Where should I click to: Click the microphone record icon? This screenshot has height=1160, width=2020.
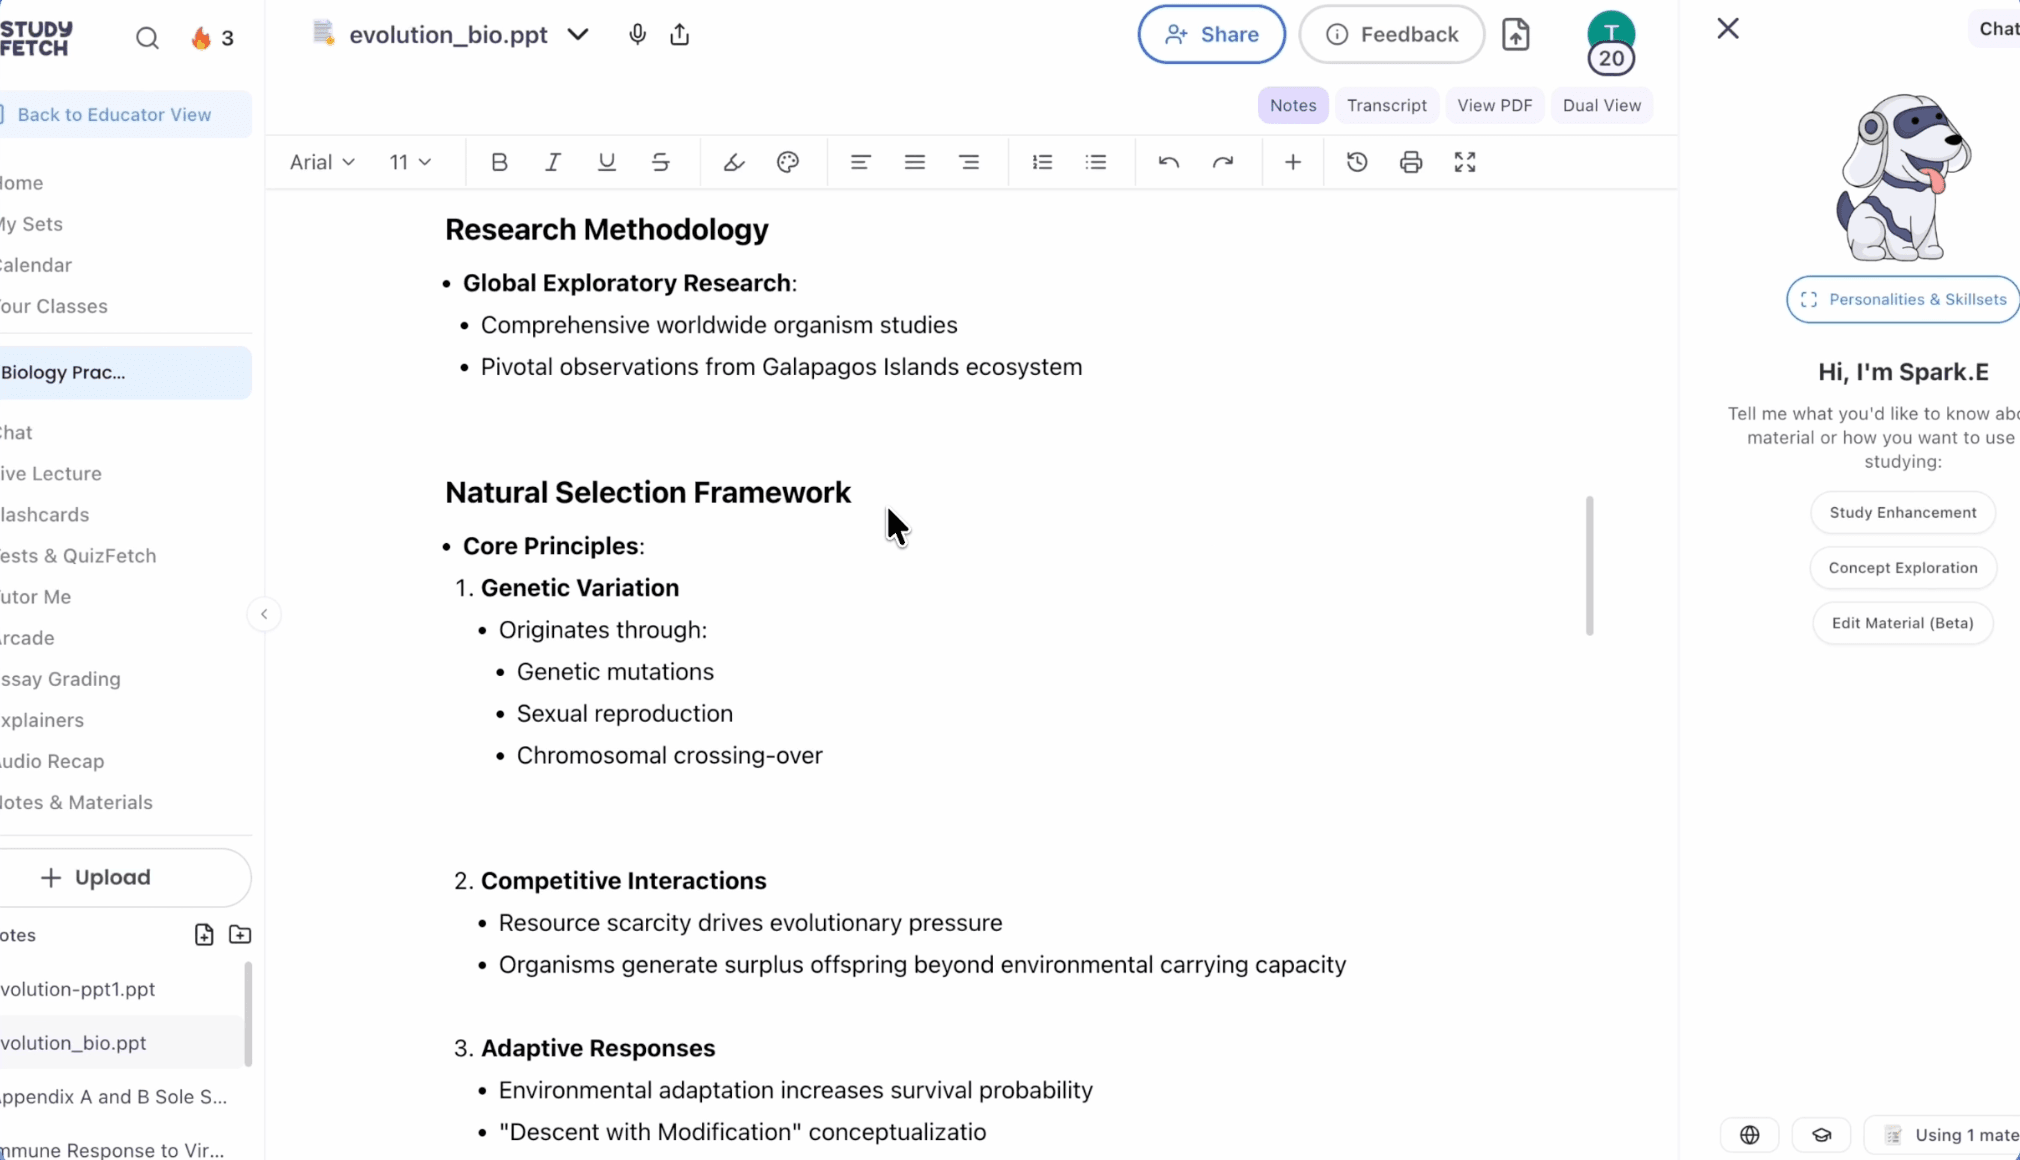click(x=637, y=34)
